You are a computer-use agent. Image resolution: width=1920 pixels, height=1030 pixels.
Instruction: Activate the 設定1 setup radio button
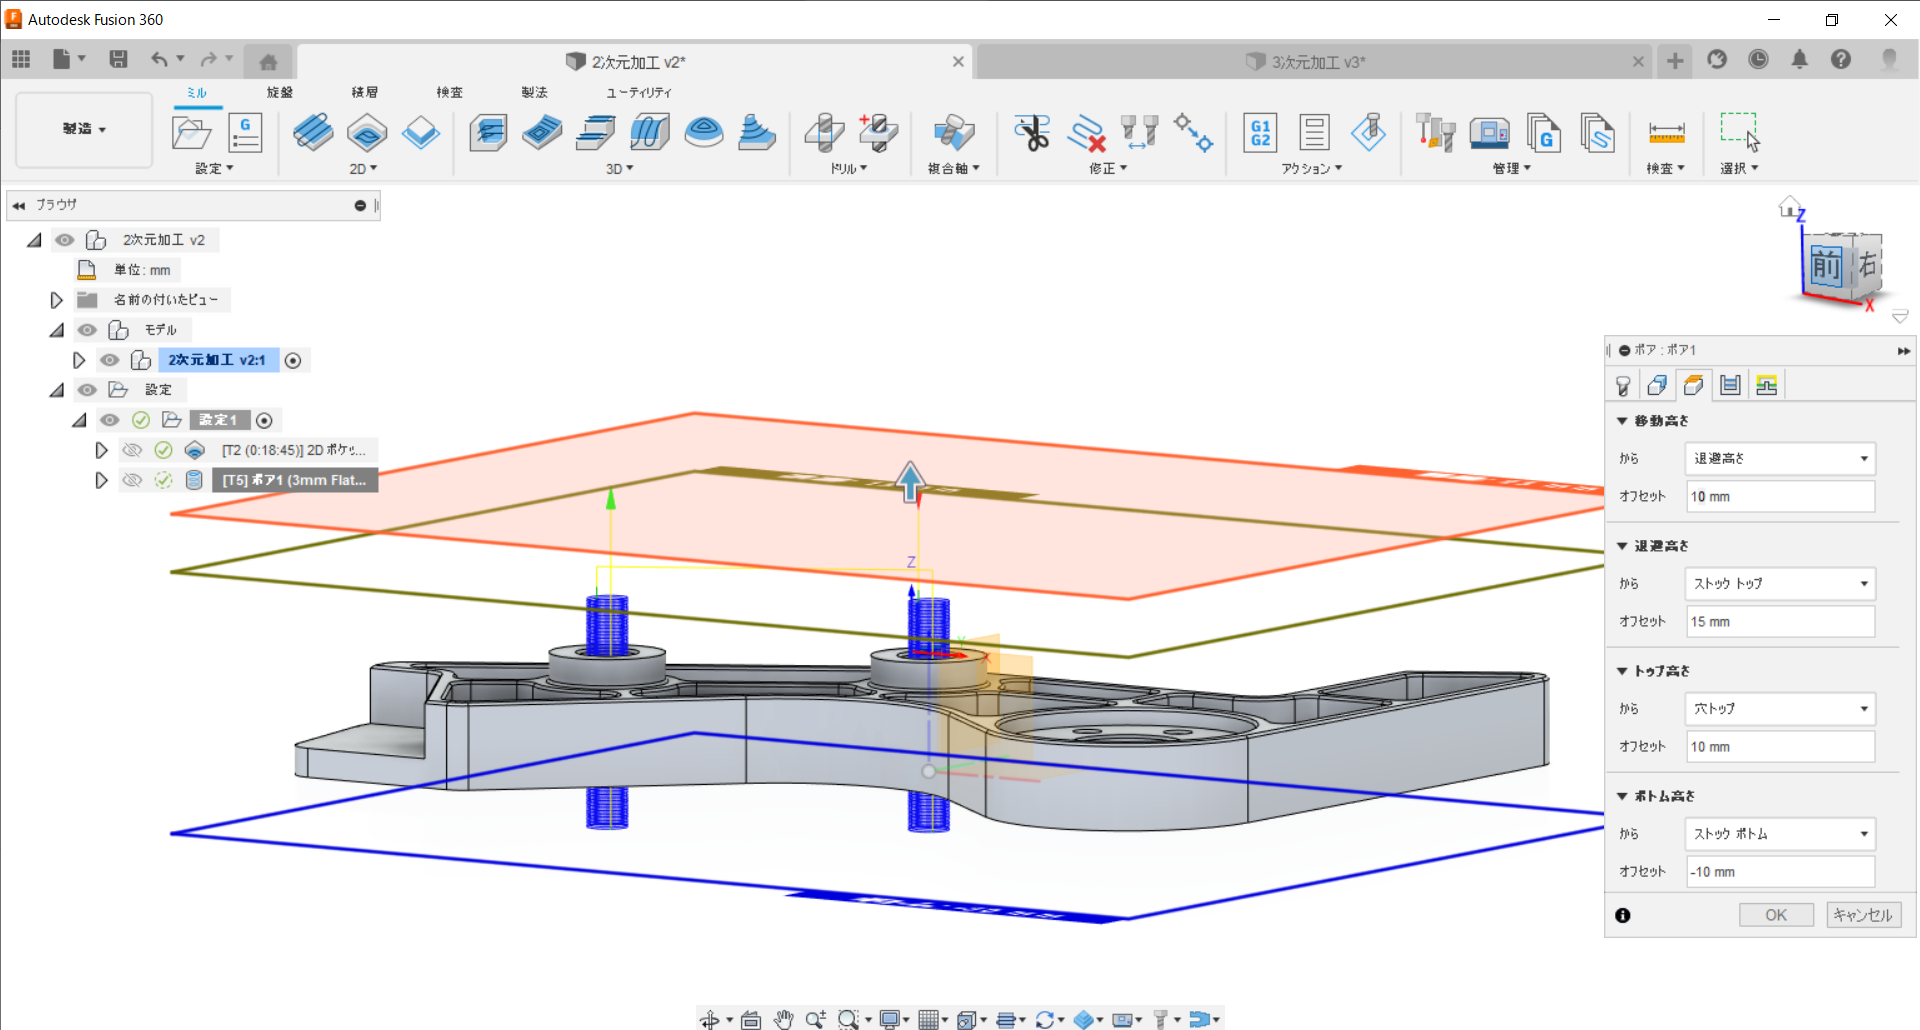tap(264, 420)
